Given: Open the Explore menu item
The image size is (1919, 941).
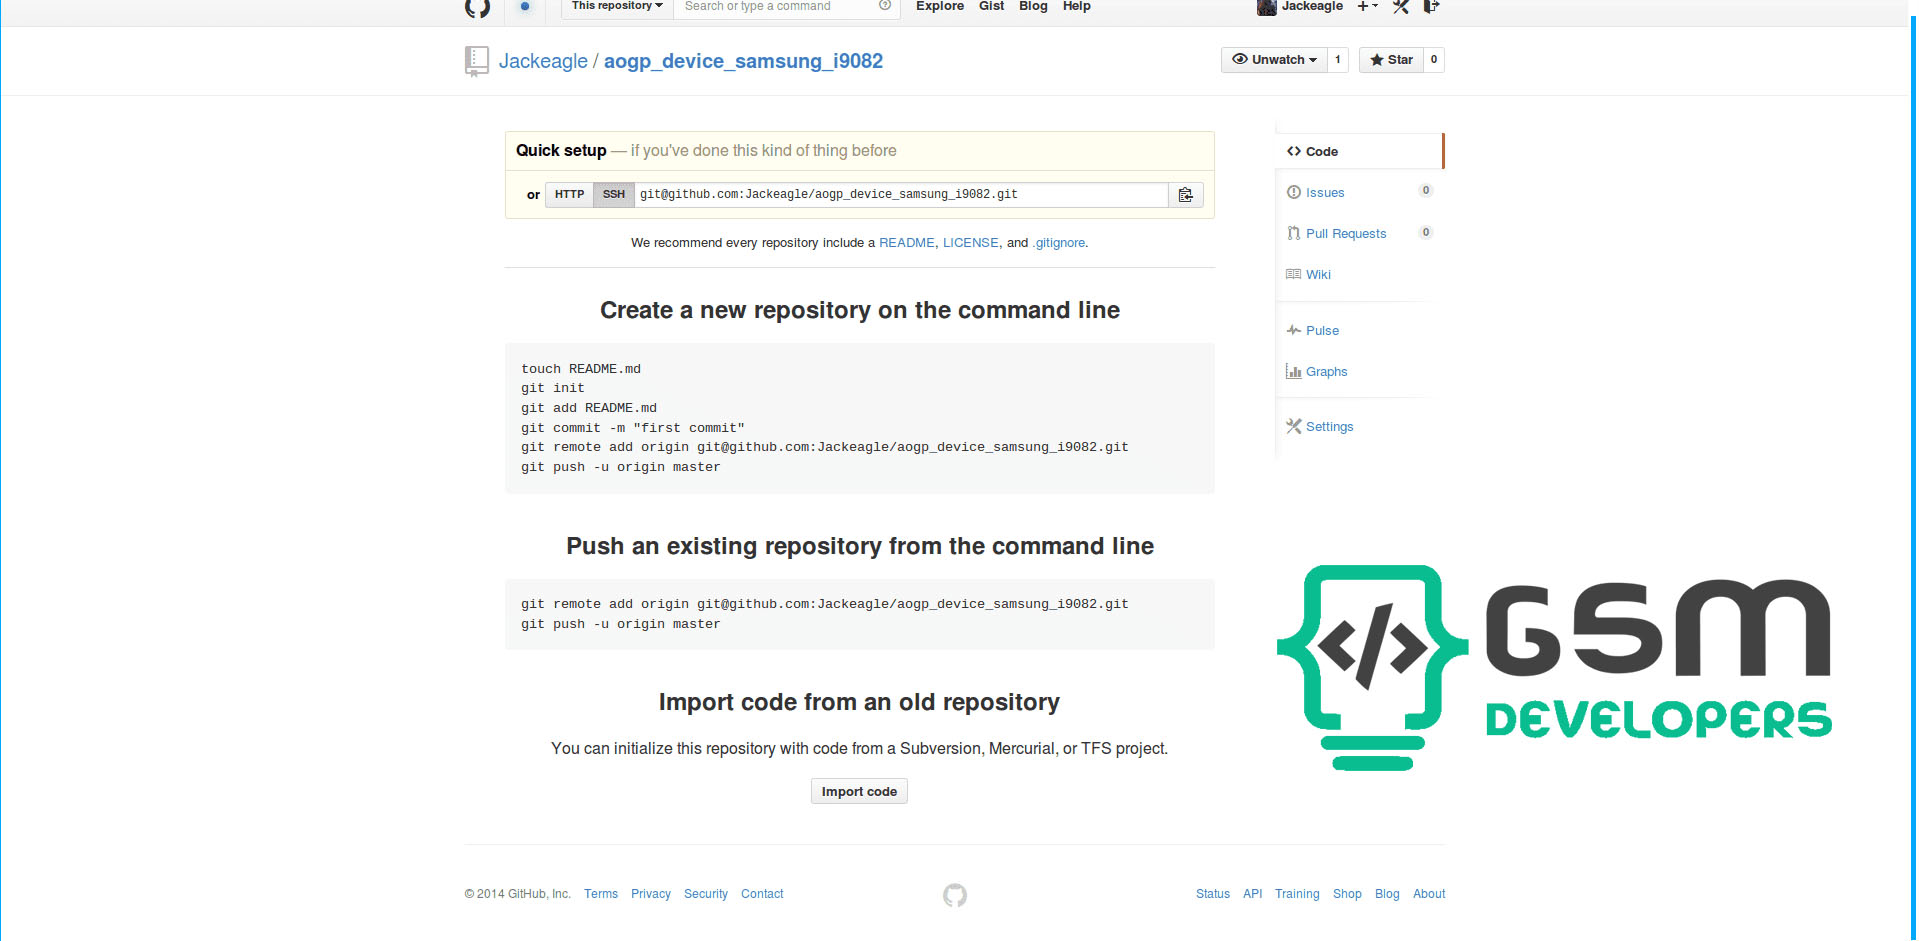Looking at the screenshot, I should click(940, 6).
